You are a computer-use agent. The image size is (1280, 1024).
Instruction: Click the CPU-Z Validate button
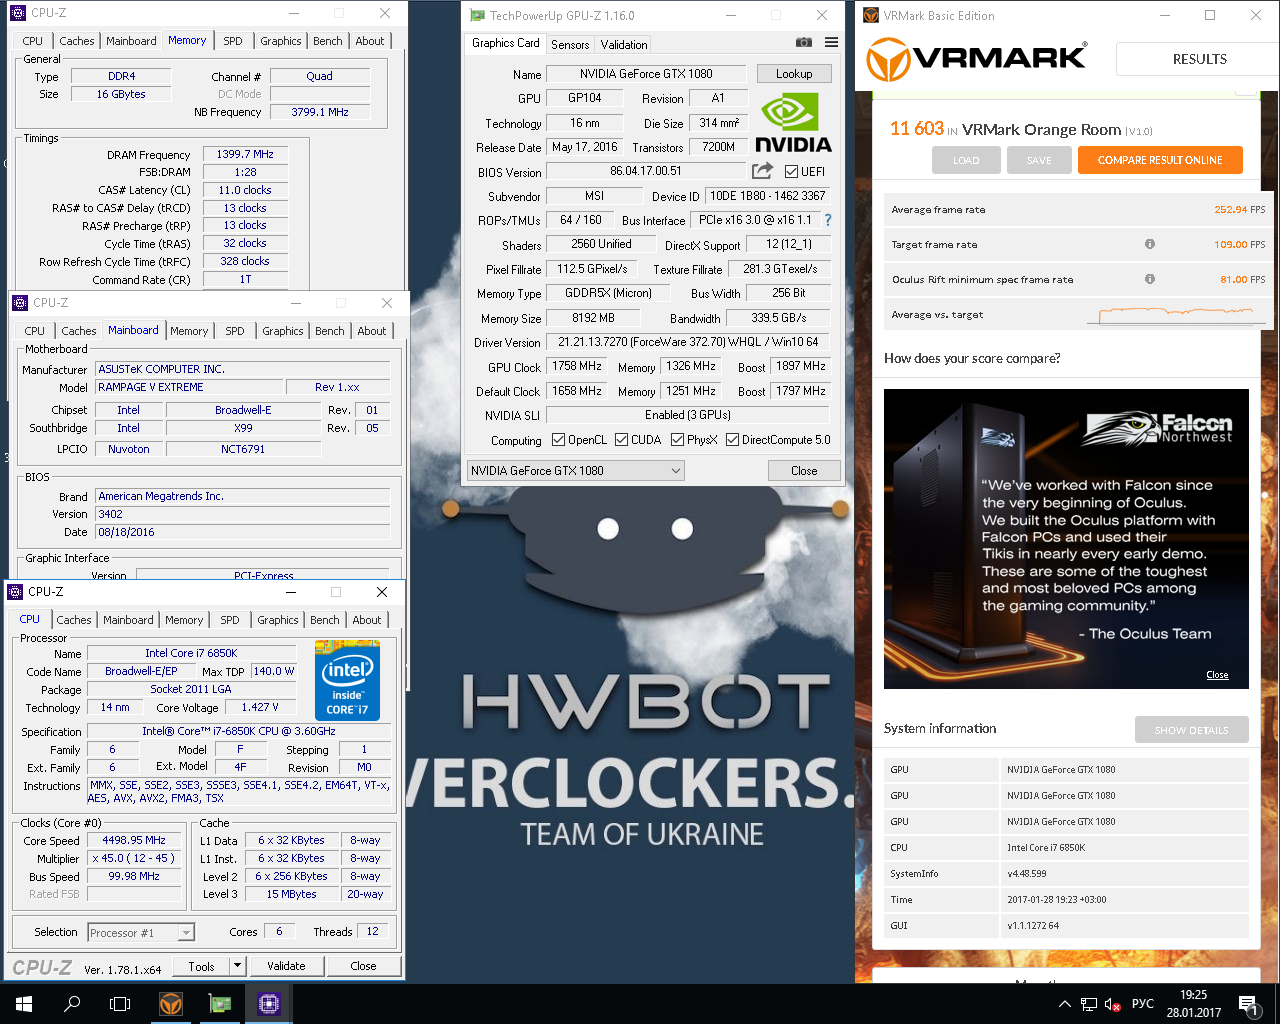click(x=287, y=966)
